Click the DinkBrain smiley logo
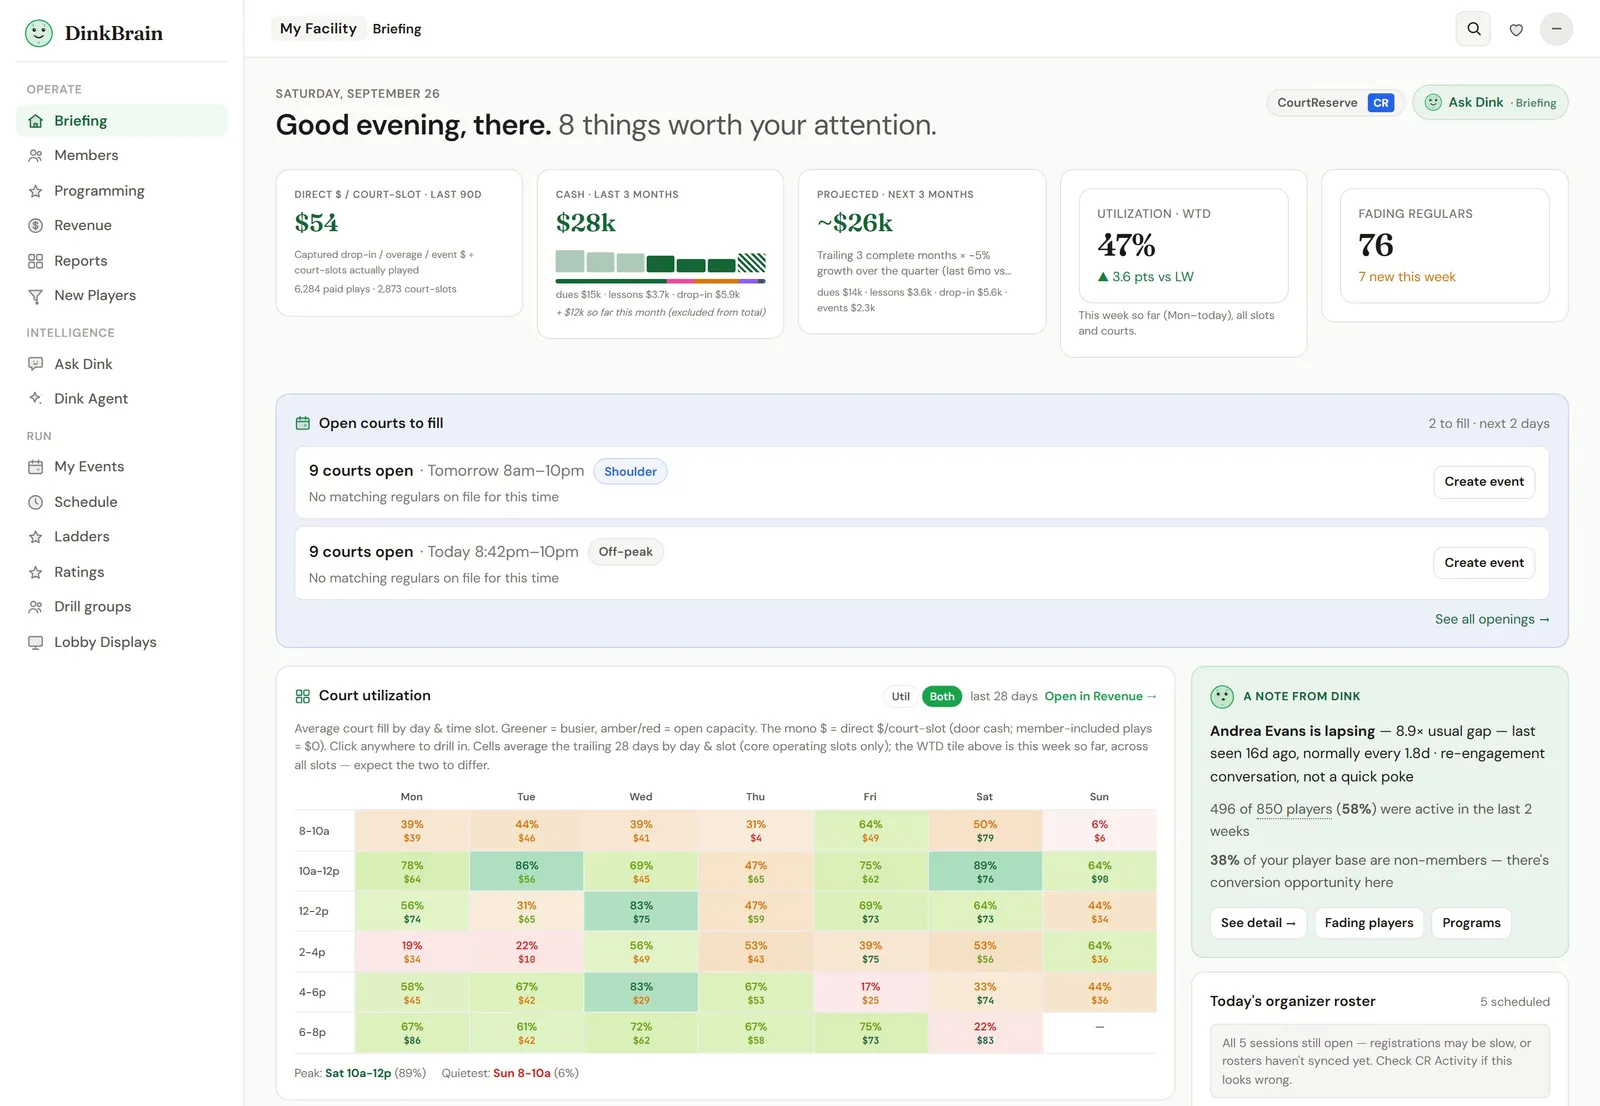Image resolution: width=1600 pixels, height=1106 pixels. 39,33
